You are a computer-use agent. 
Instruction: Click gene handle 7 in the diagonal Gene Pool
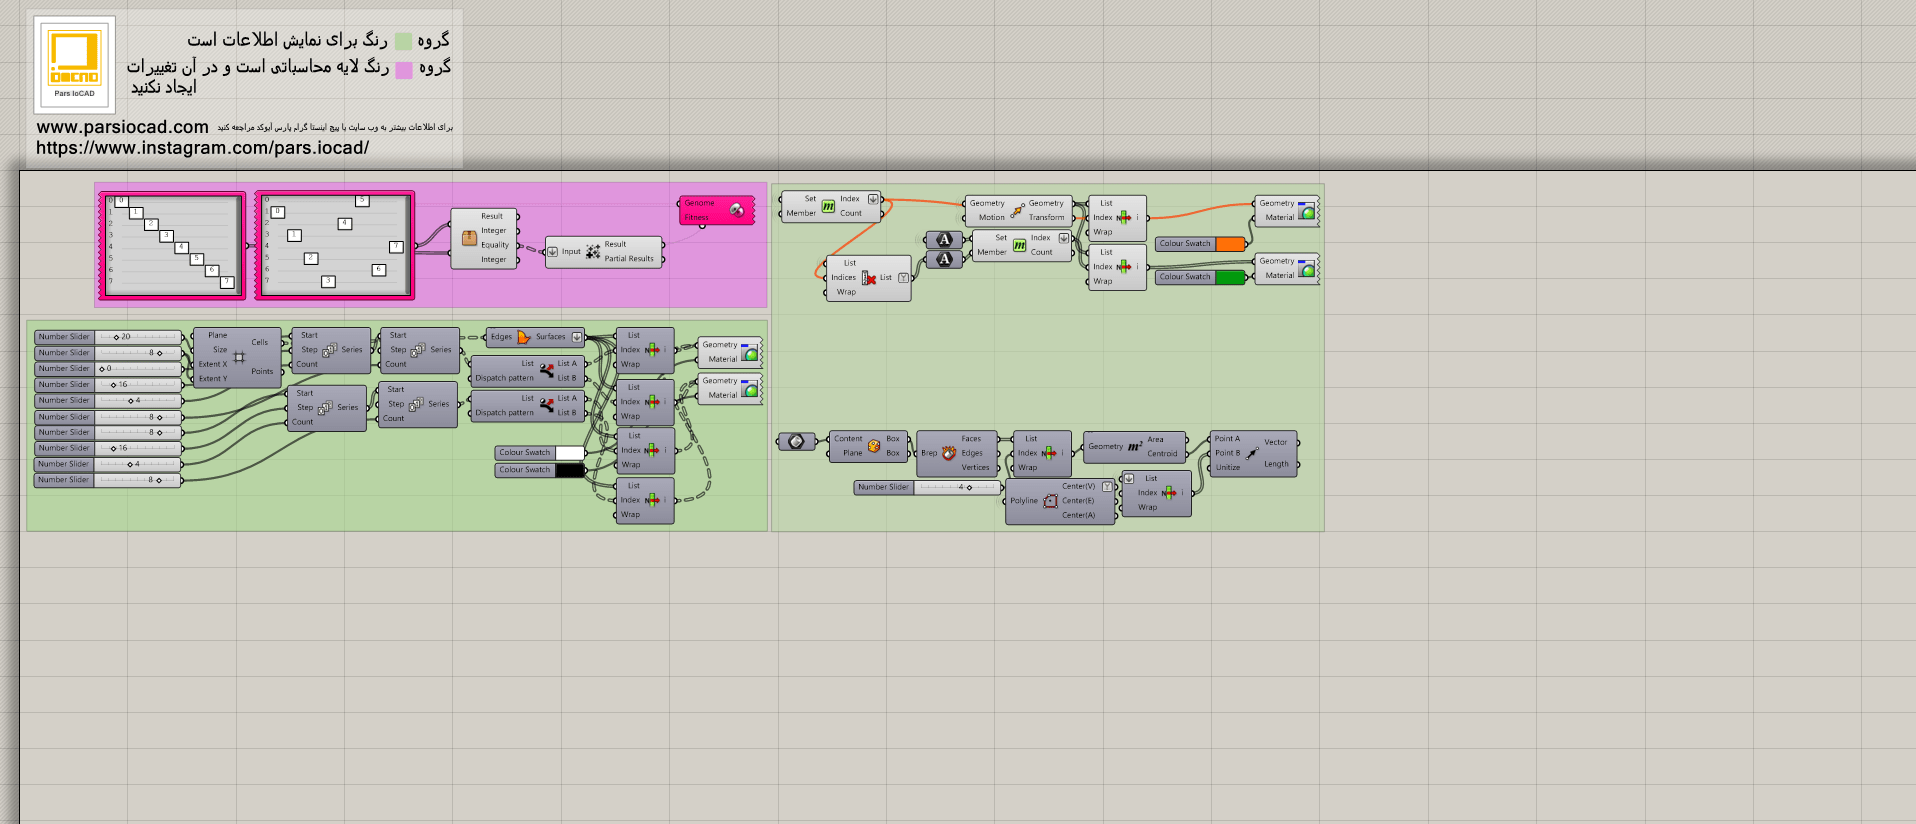[x=227, y=283]
